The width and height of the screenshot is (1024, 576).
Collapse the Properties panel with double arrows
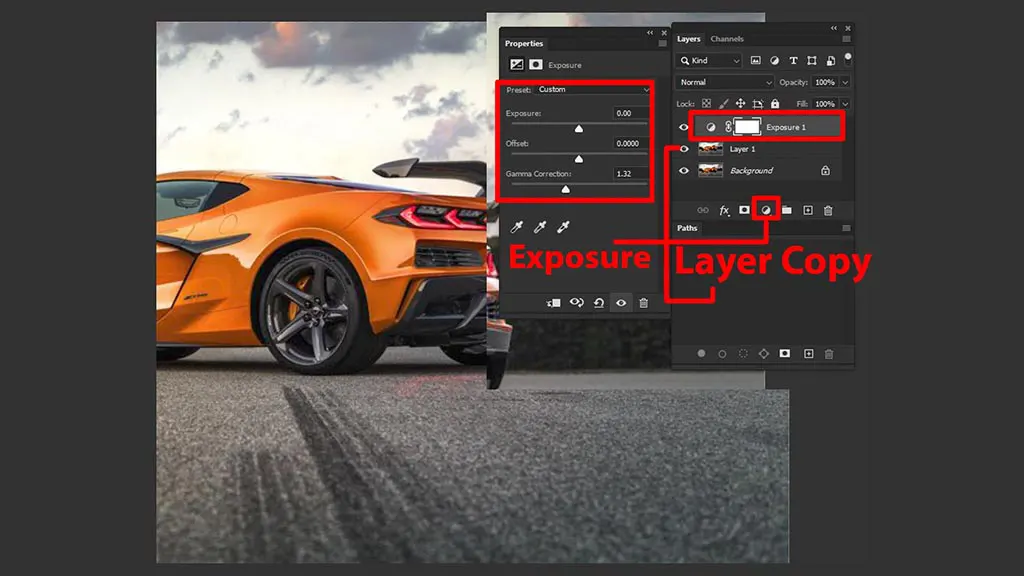click(x=650, y=33)
